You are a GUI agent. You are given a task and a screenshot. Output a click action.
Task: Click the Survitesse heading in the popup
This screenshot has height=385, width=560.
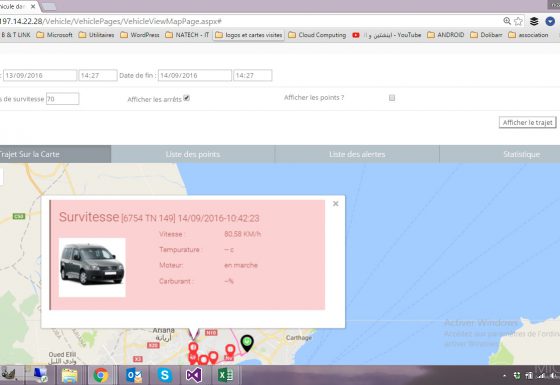coord(89,217)
